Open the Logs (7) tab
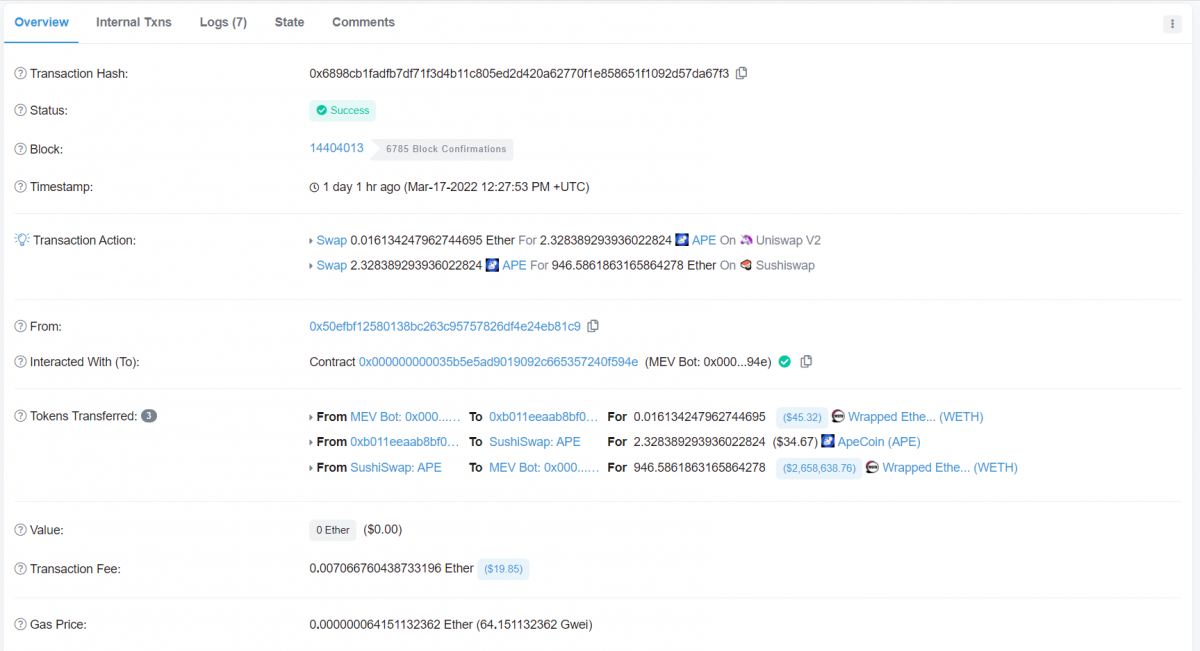 point(223,22)
